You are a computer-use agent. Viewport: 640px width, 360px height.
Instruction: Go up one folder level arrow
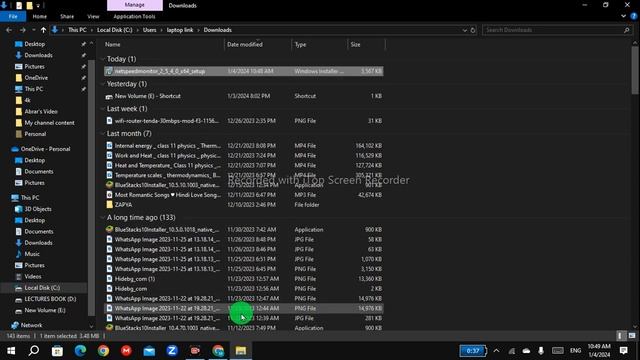pyautogui.click(x=43, y=30)
